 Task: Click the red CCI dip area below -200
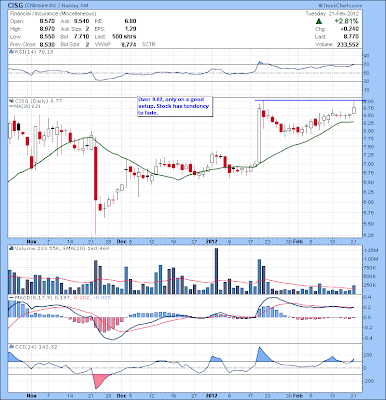[x=100, y=380]
